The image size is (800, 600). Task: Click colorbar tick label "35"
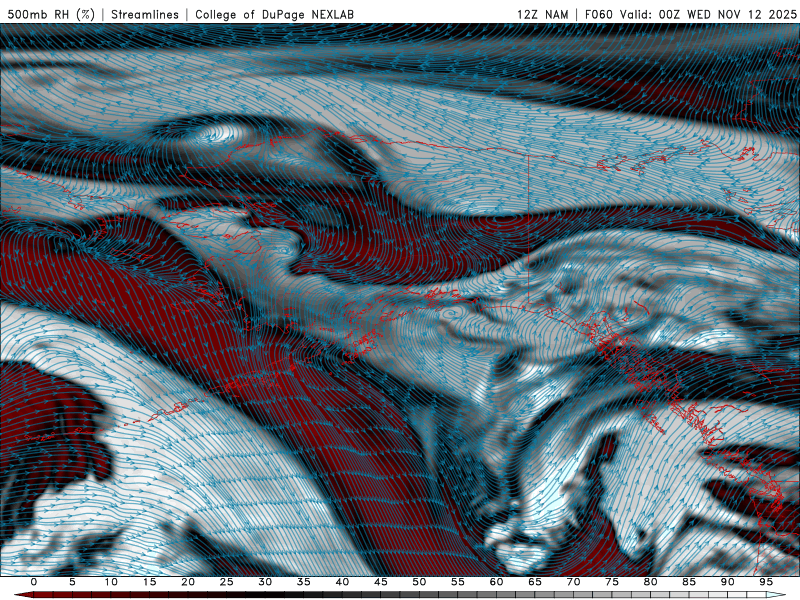pos(304,582)
